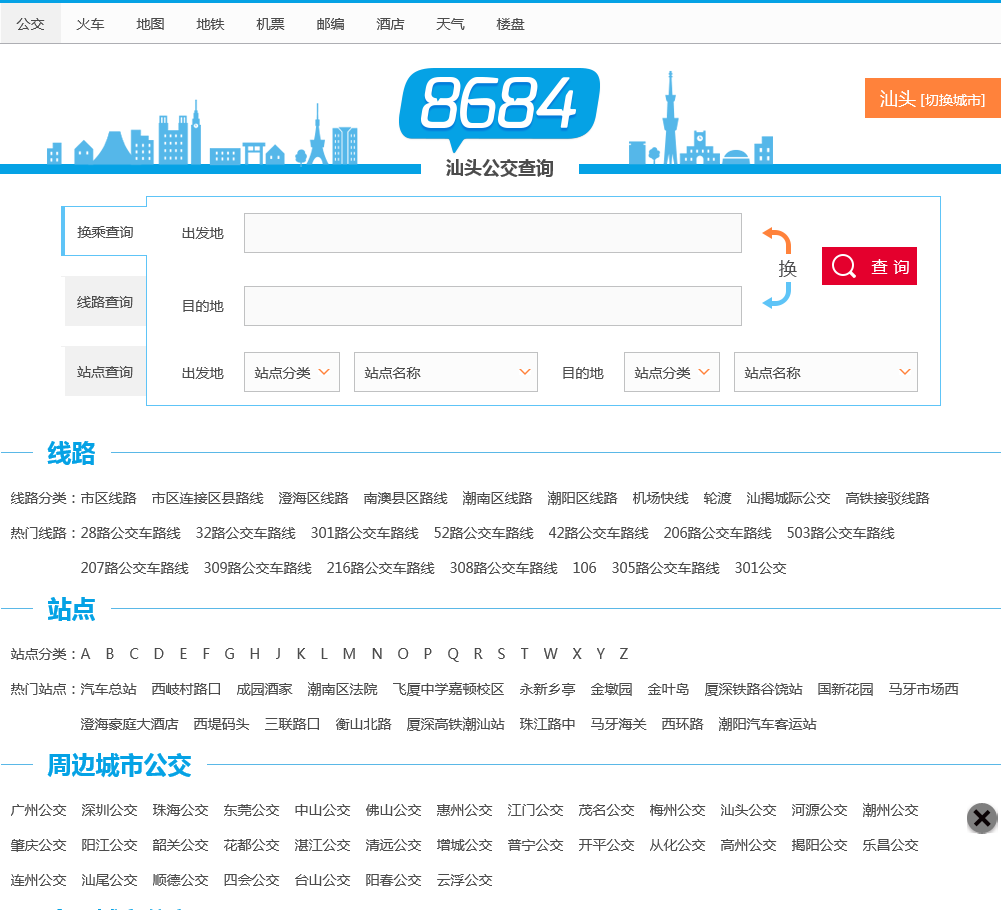Open 肇庆公交 city link
The image size is (1001, 910).
(38, 846)
